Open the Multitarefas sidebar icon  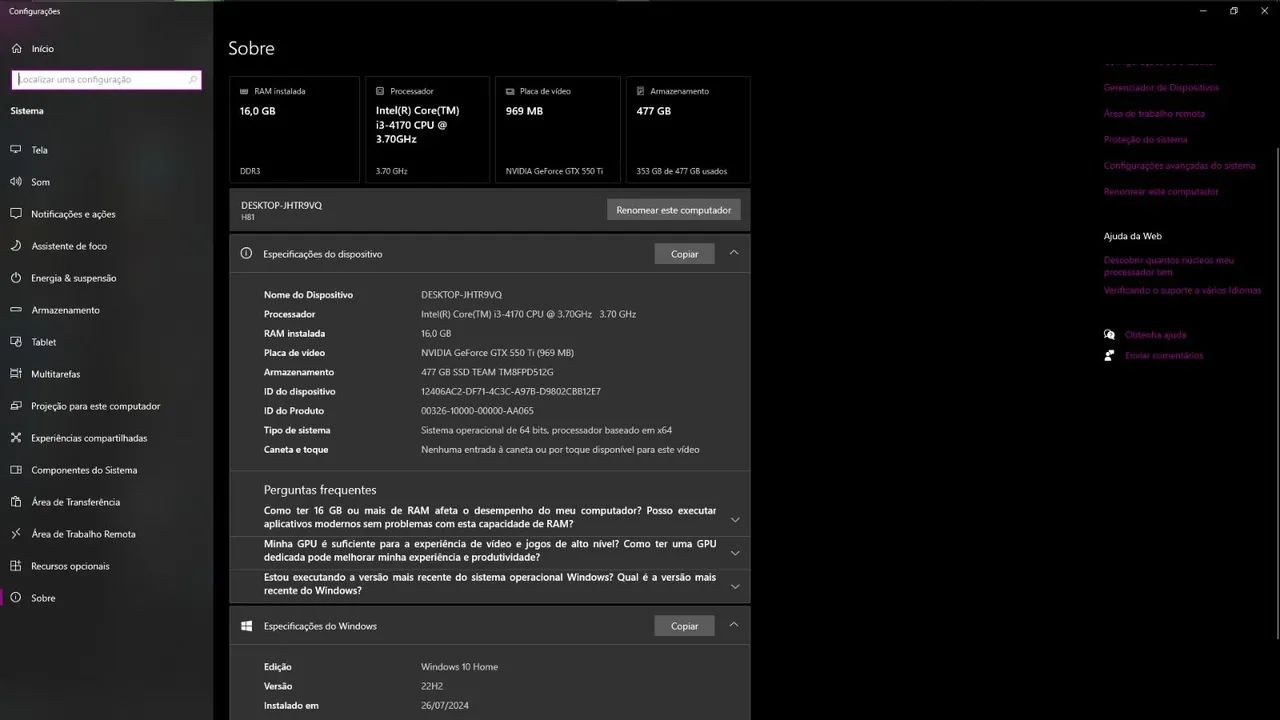point(16,374)
